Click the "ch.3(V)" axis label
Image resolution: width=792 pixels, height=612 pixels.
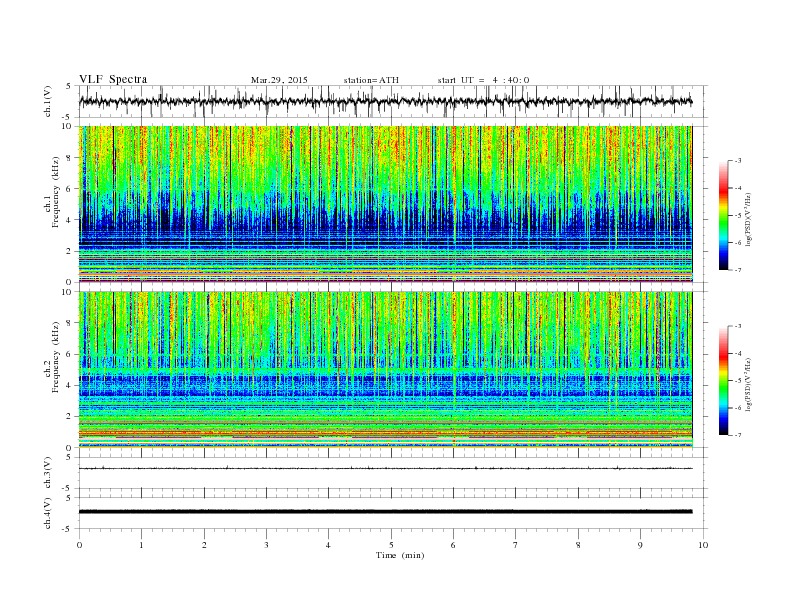pyautogui.click(x=47, y=473)
